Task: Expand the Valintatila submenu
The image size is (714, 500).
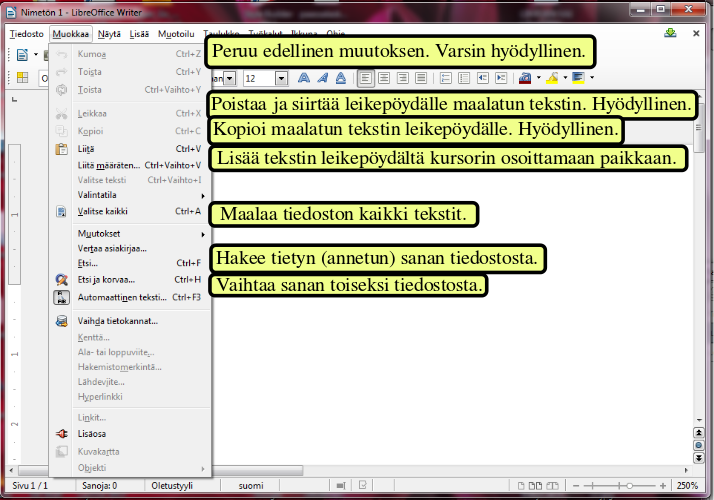Action: click(x=130, y=195)
